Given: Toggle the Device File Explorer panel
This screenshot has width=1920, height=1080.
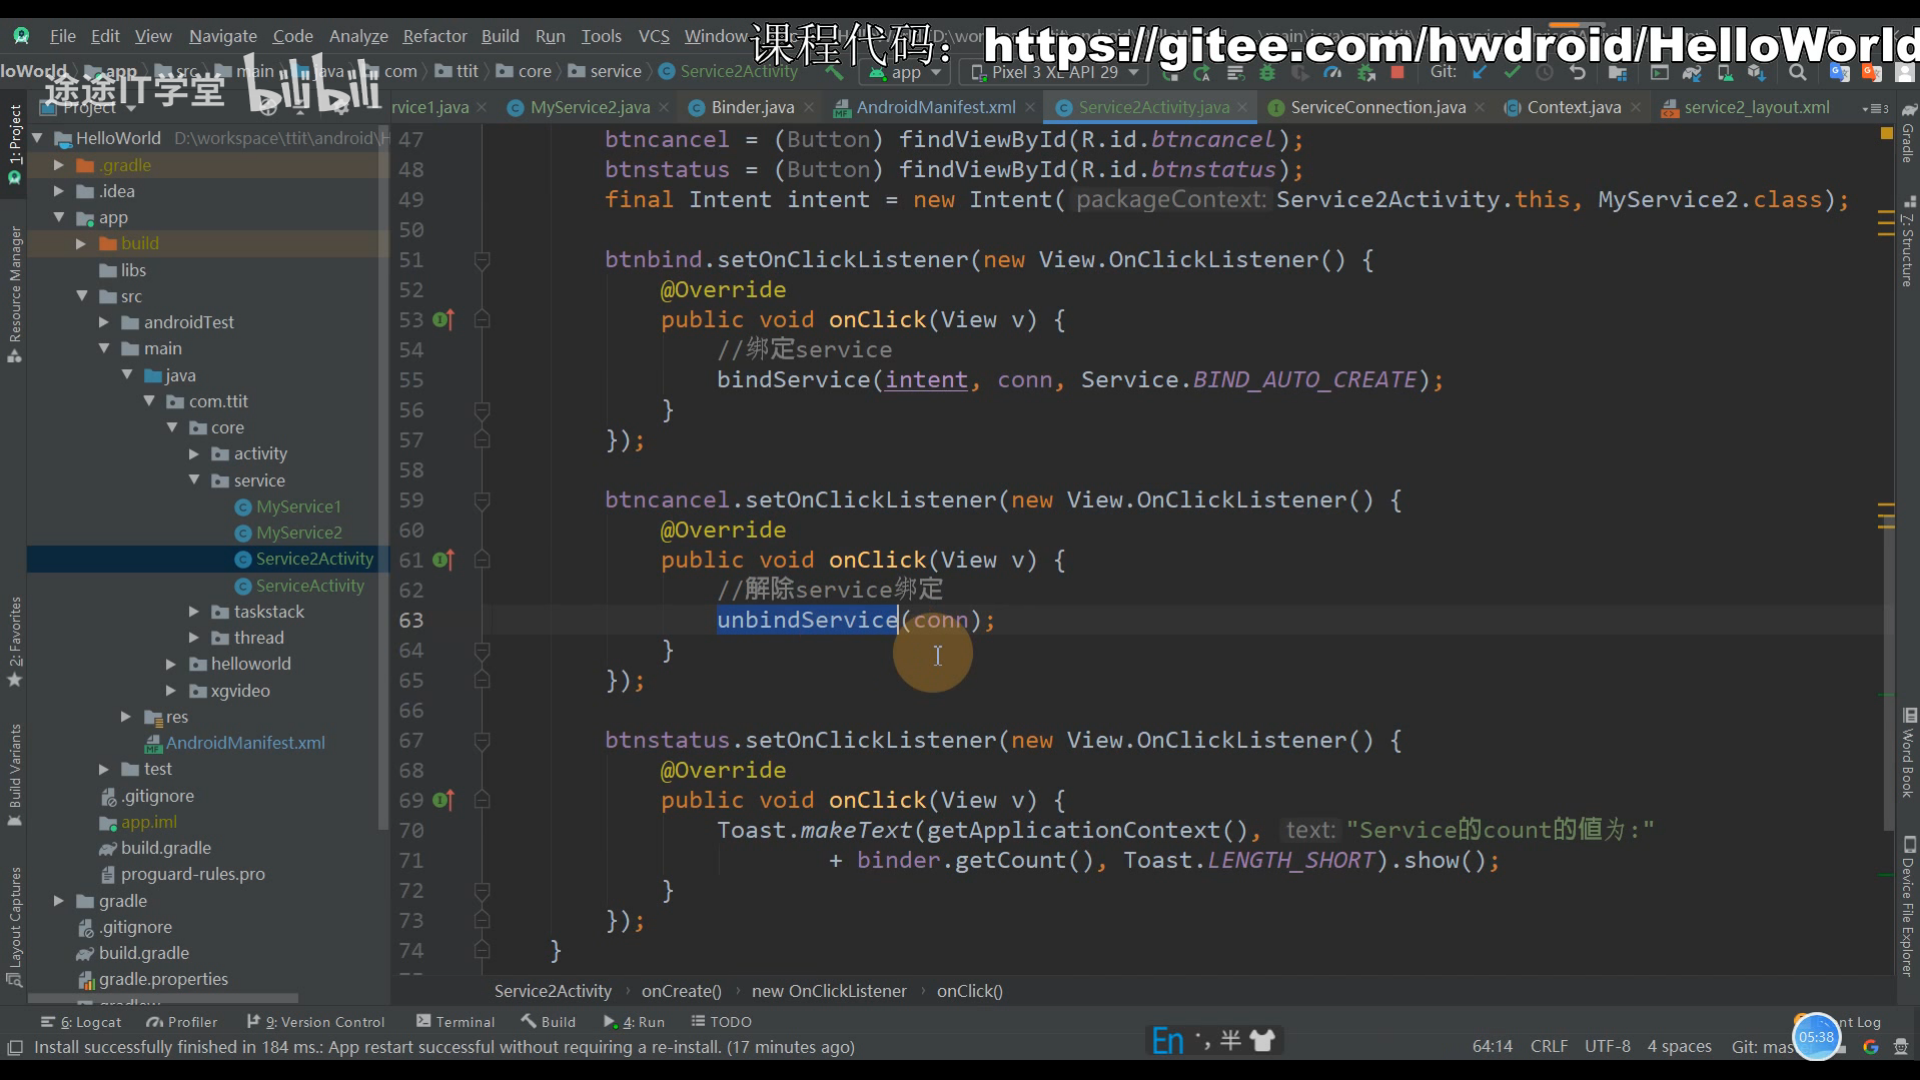Looking at the screenshot, I should tap(1908, 905).
